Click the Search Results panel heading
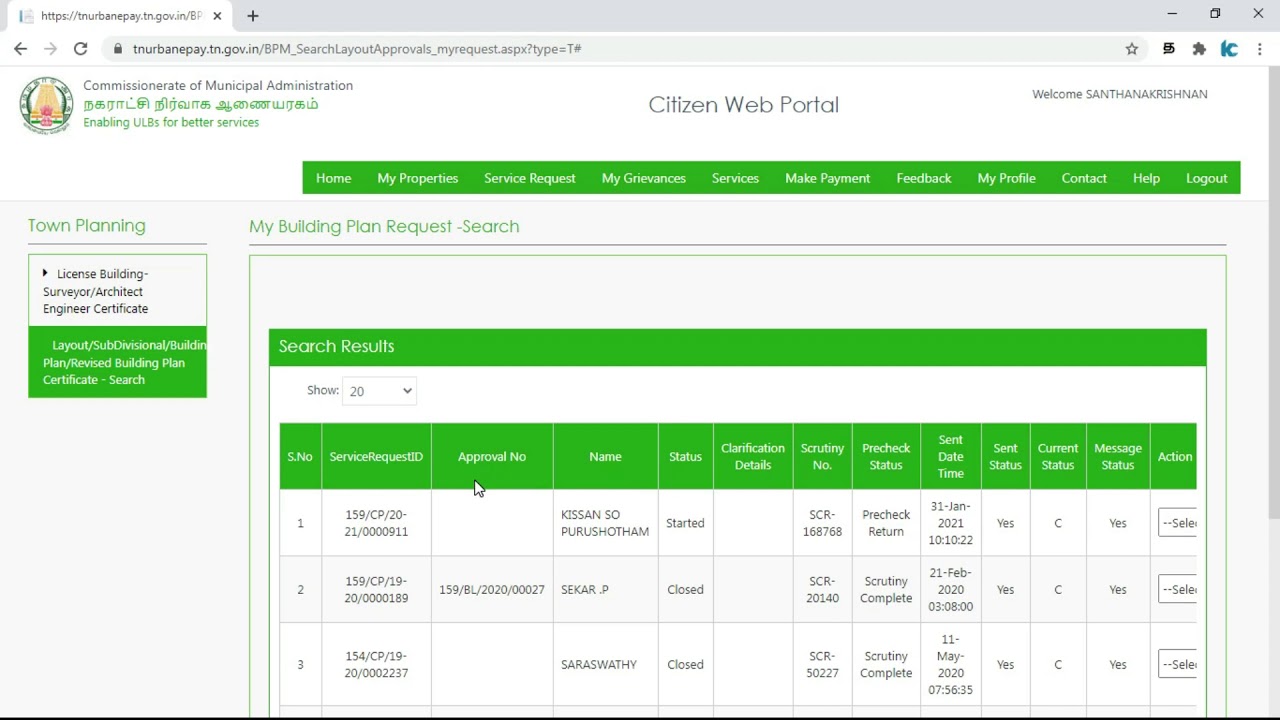Screen dimensions: 1280x720 (336, 346)
